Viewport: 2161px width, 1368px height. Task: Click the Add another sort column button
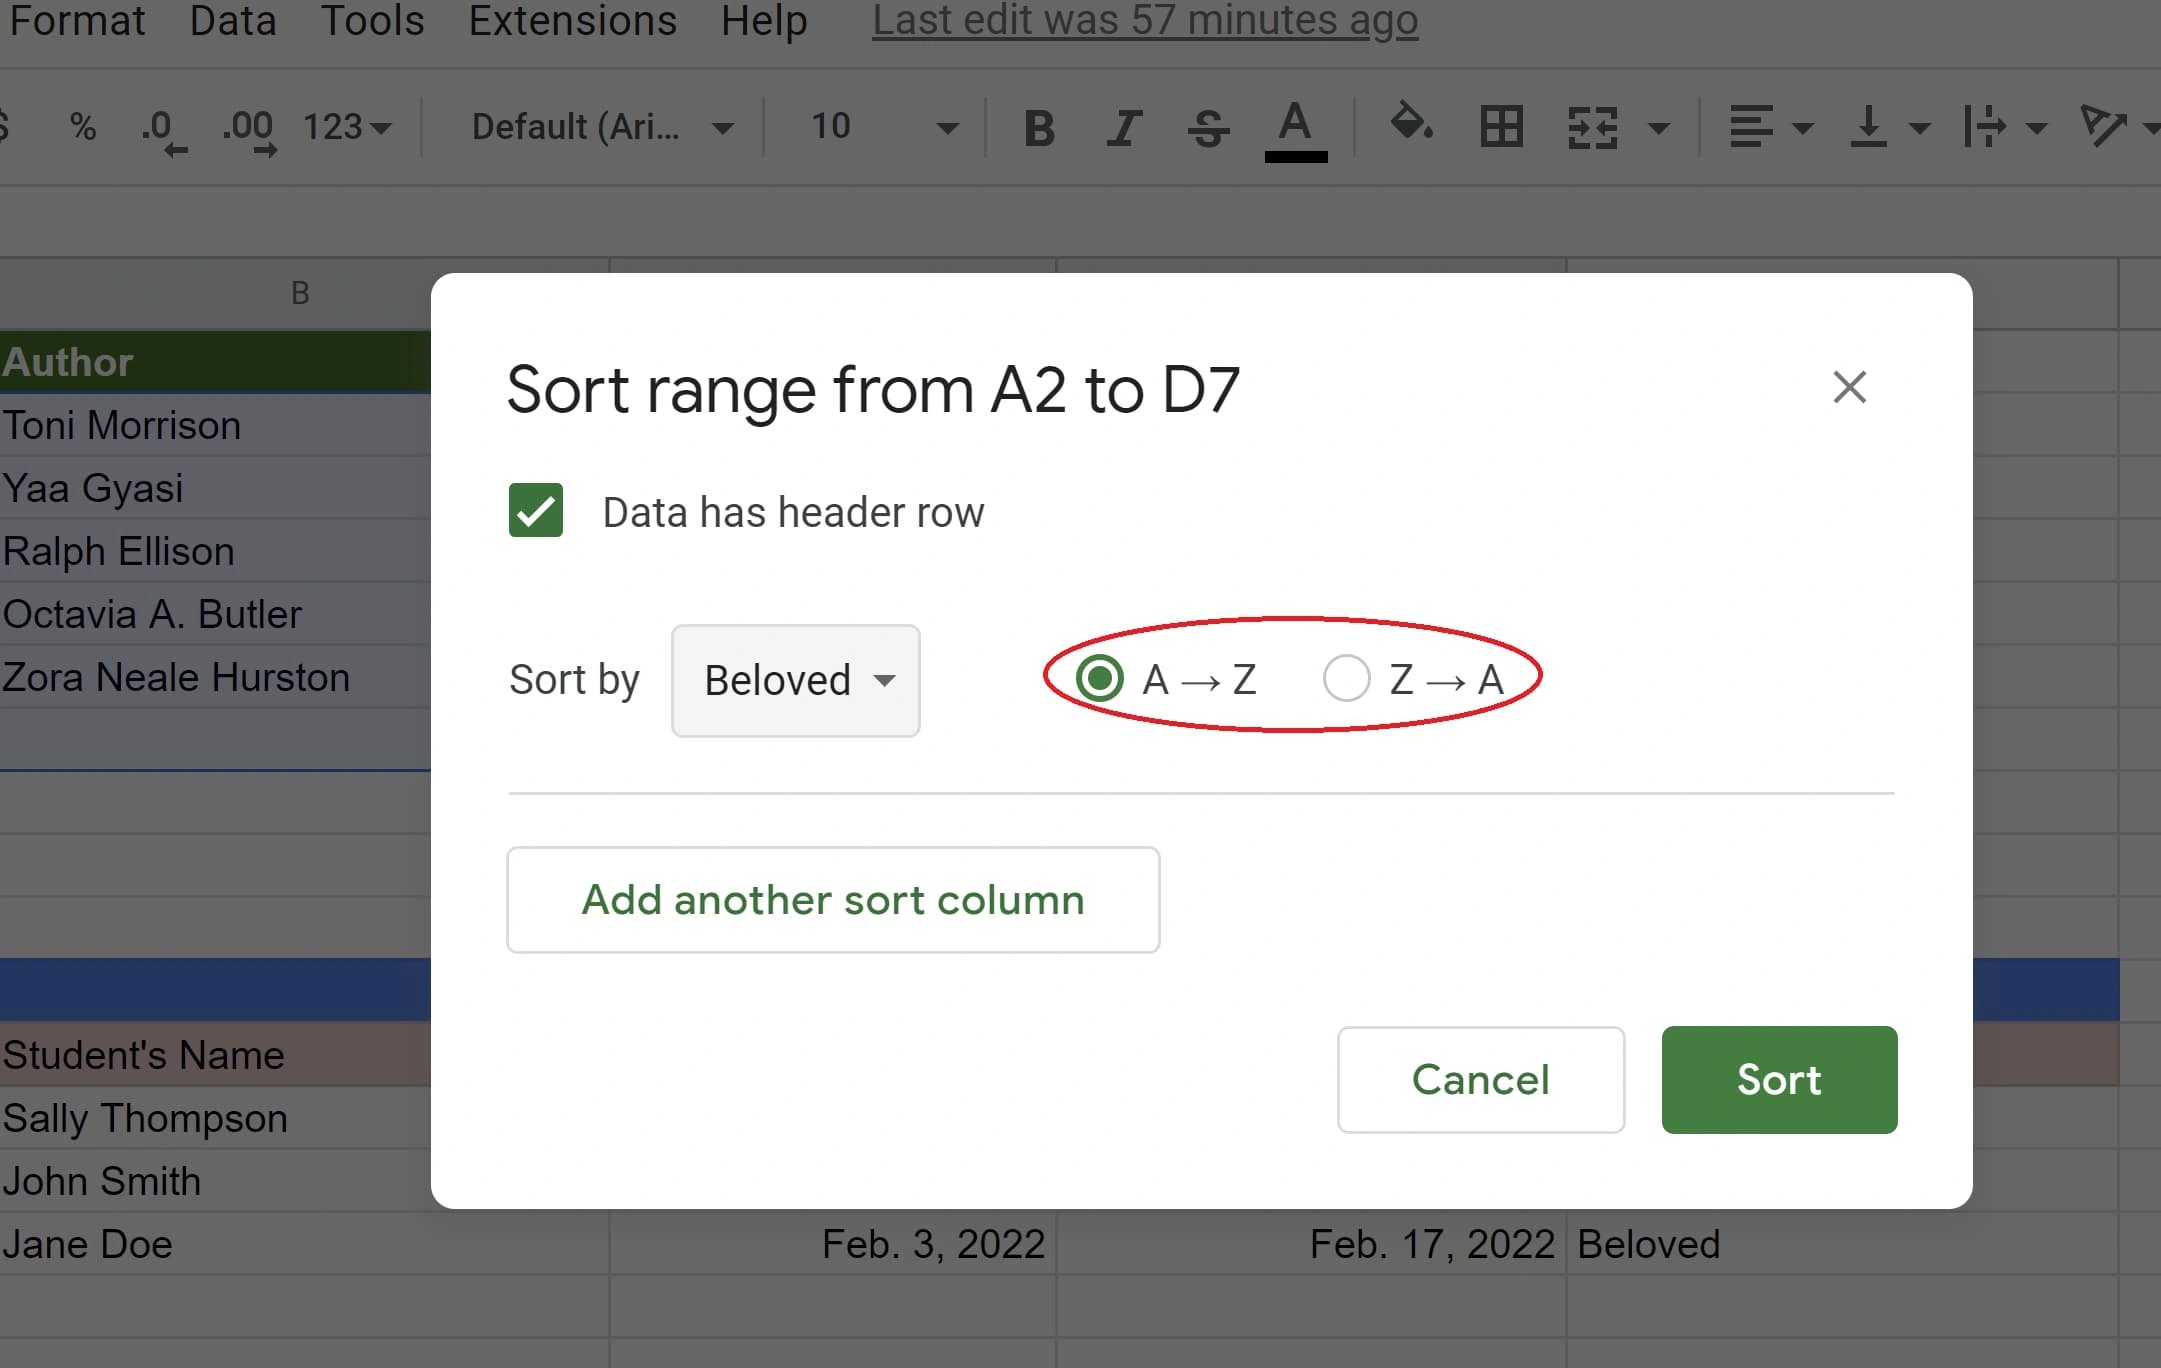pos(833,899)
